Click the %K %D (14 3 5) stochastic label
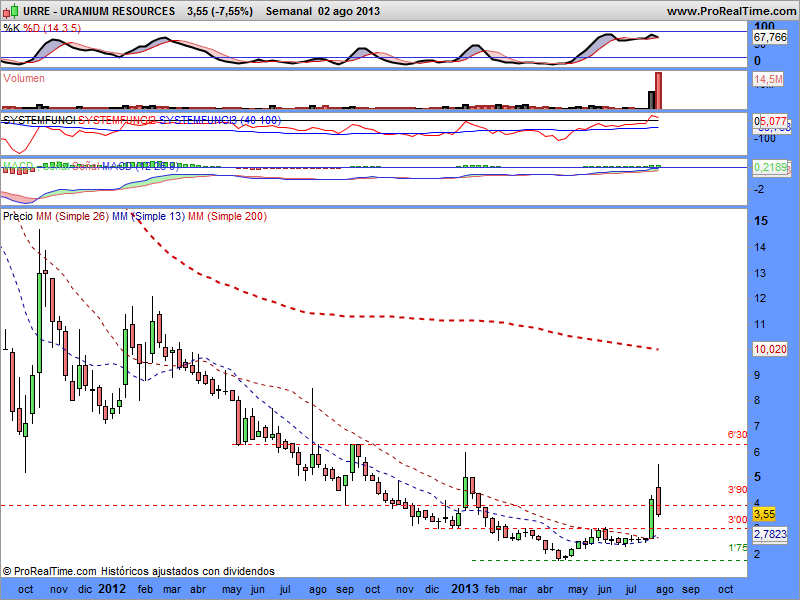 42,28
